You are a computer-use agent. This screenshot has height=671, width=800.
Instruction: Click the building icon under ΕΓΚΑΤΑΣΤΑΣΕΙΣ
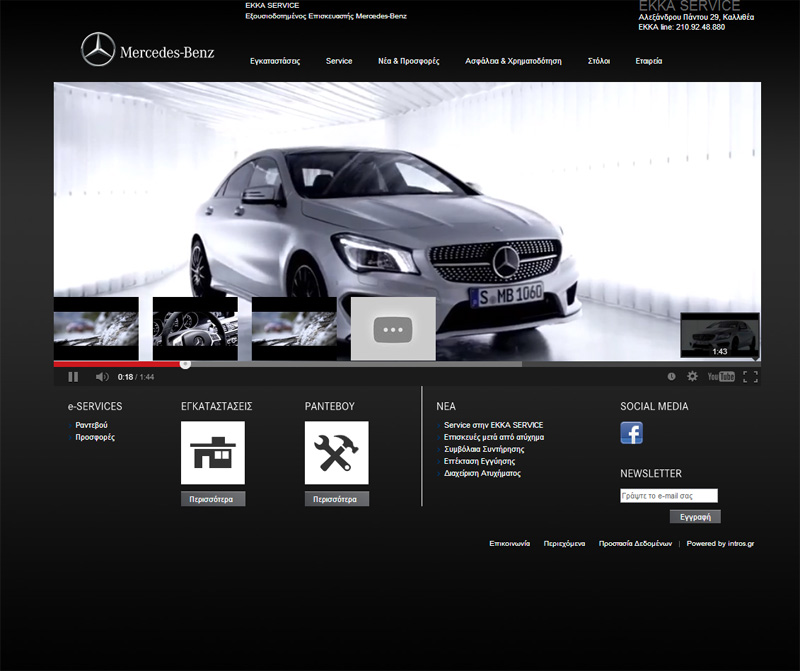212,453
